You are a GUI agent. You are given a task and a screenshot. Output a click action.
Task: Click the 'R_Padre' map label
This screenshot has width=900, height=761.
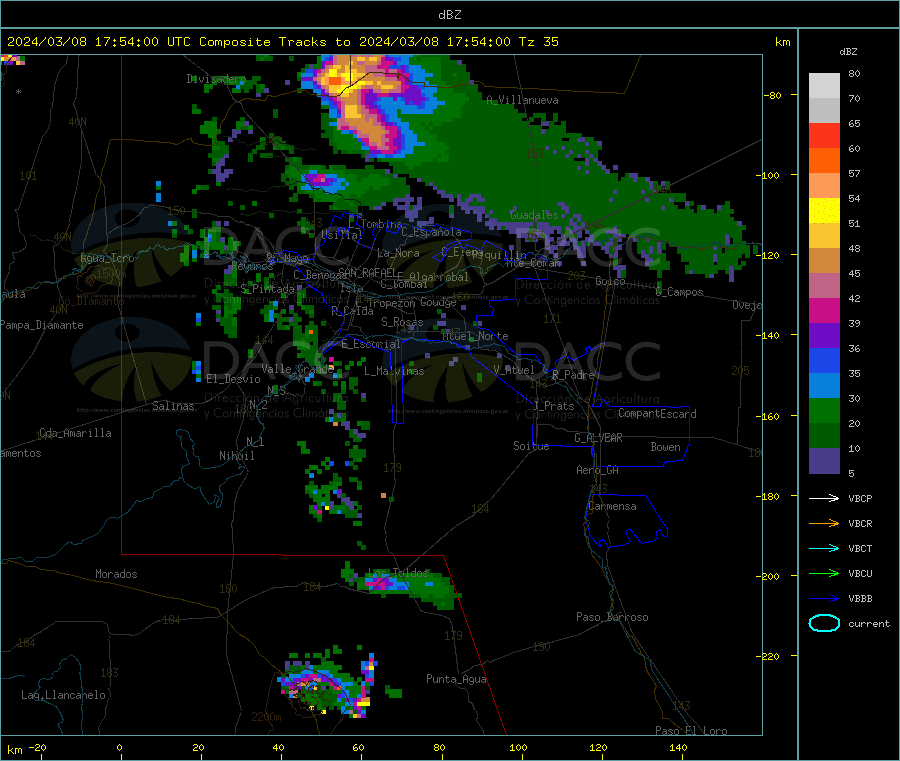point(573,375)
